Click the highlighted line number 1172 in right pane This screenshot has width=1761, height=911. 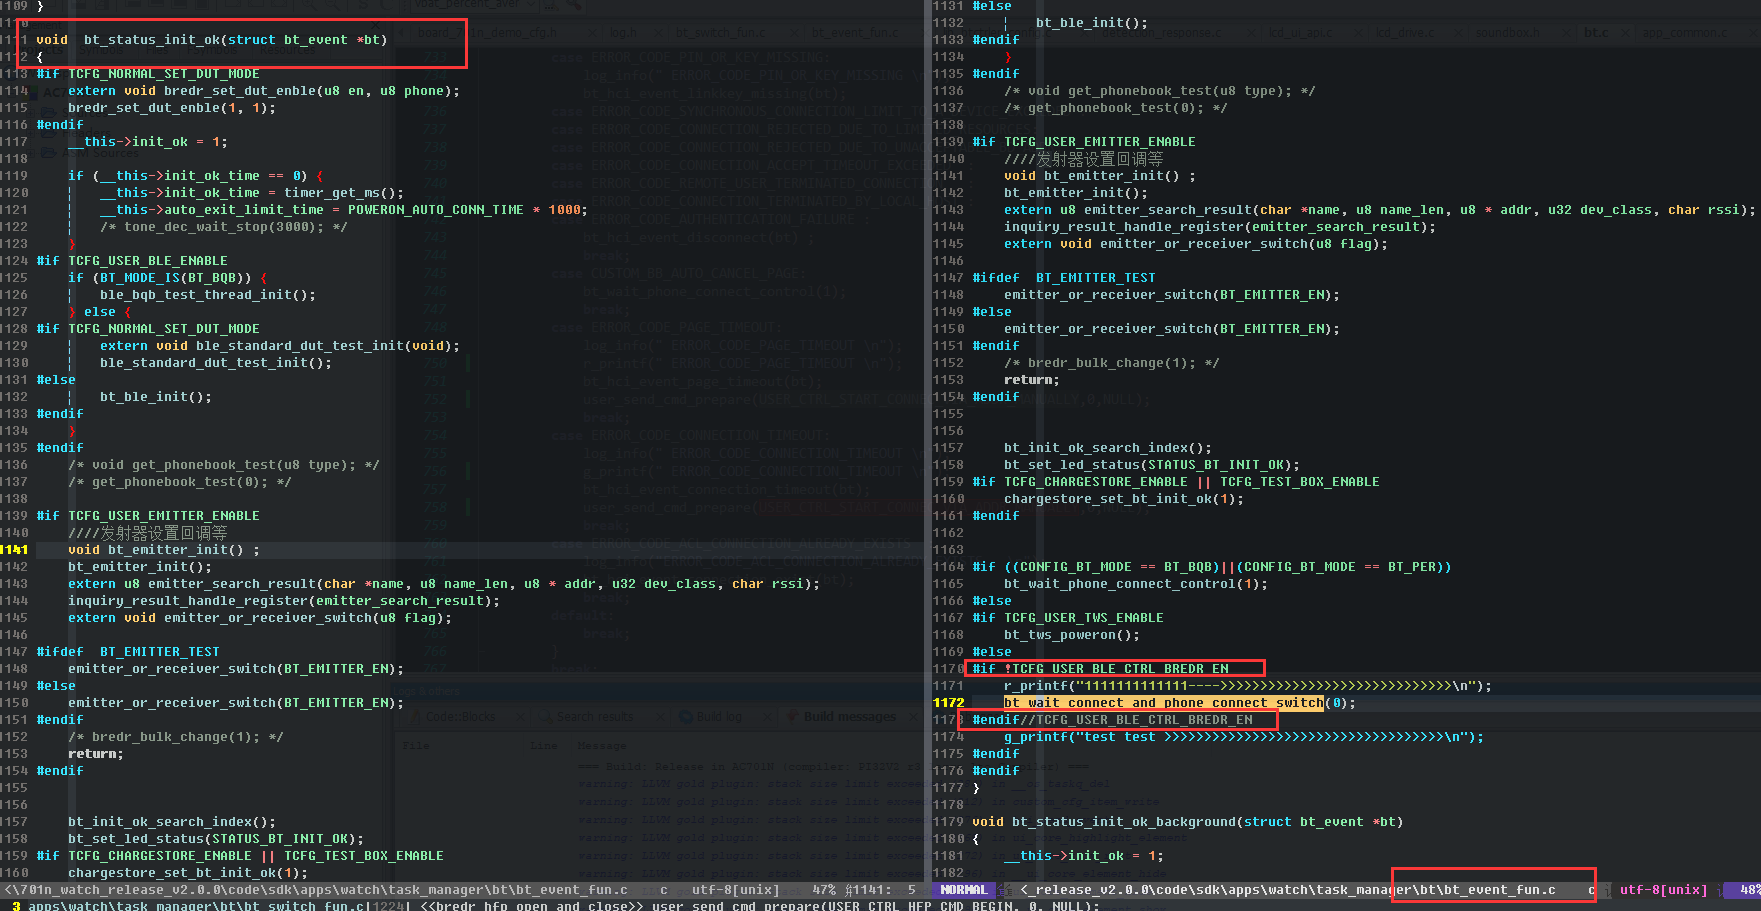click(x=949, y=702)
